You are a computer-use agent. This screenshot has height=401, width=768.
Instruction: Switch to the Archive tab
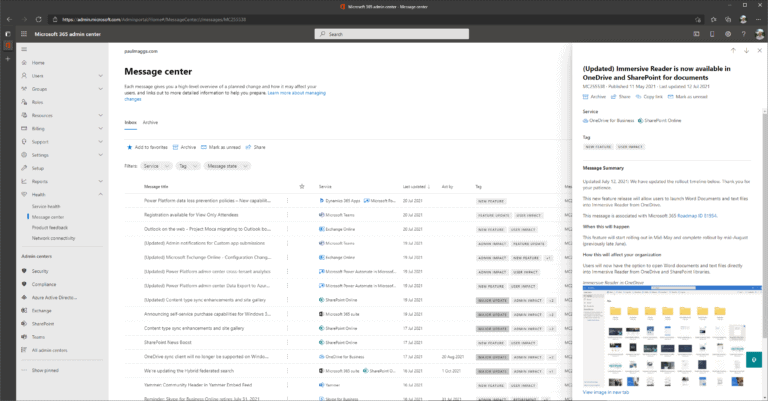[x=149, y=121]
